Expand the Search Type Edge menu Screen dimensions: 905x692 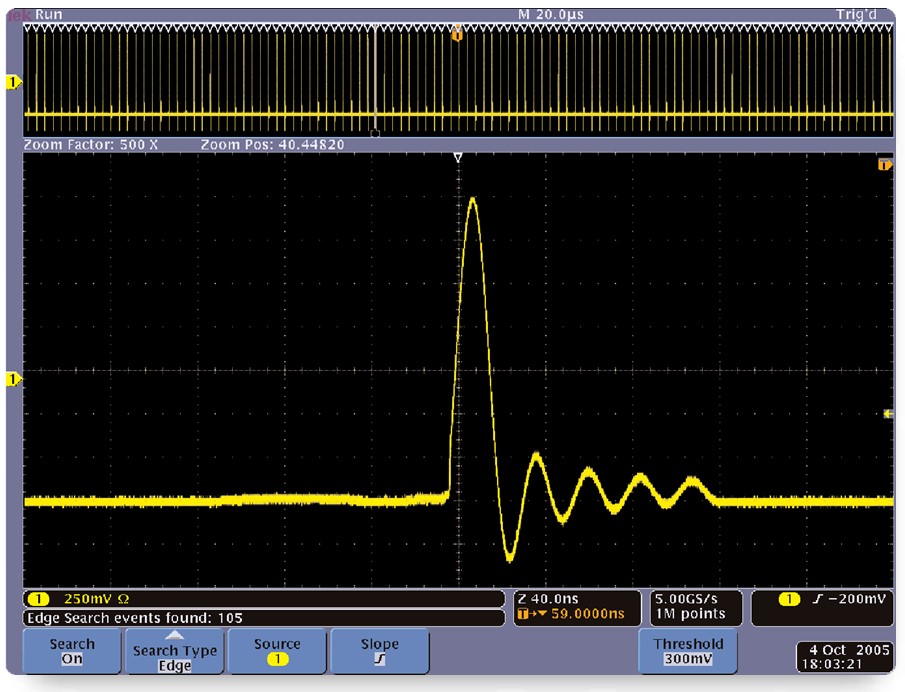(x=174, y=651)
